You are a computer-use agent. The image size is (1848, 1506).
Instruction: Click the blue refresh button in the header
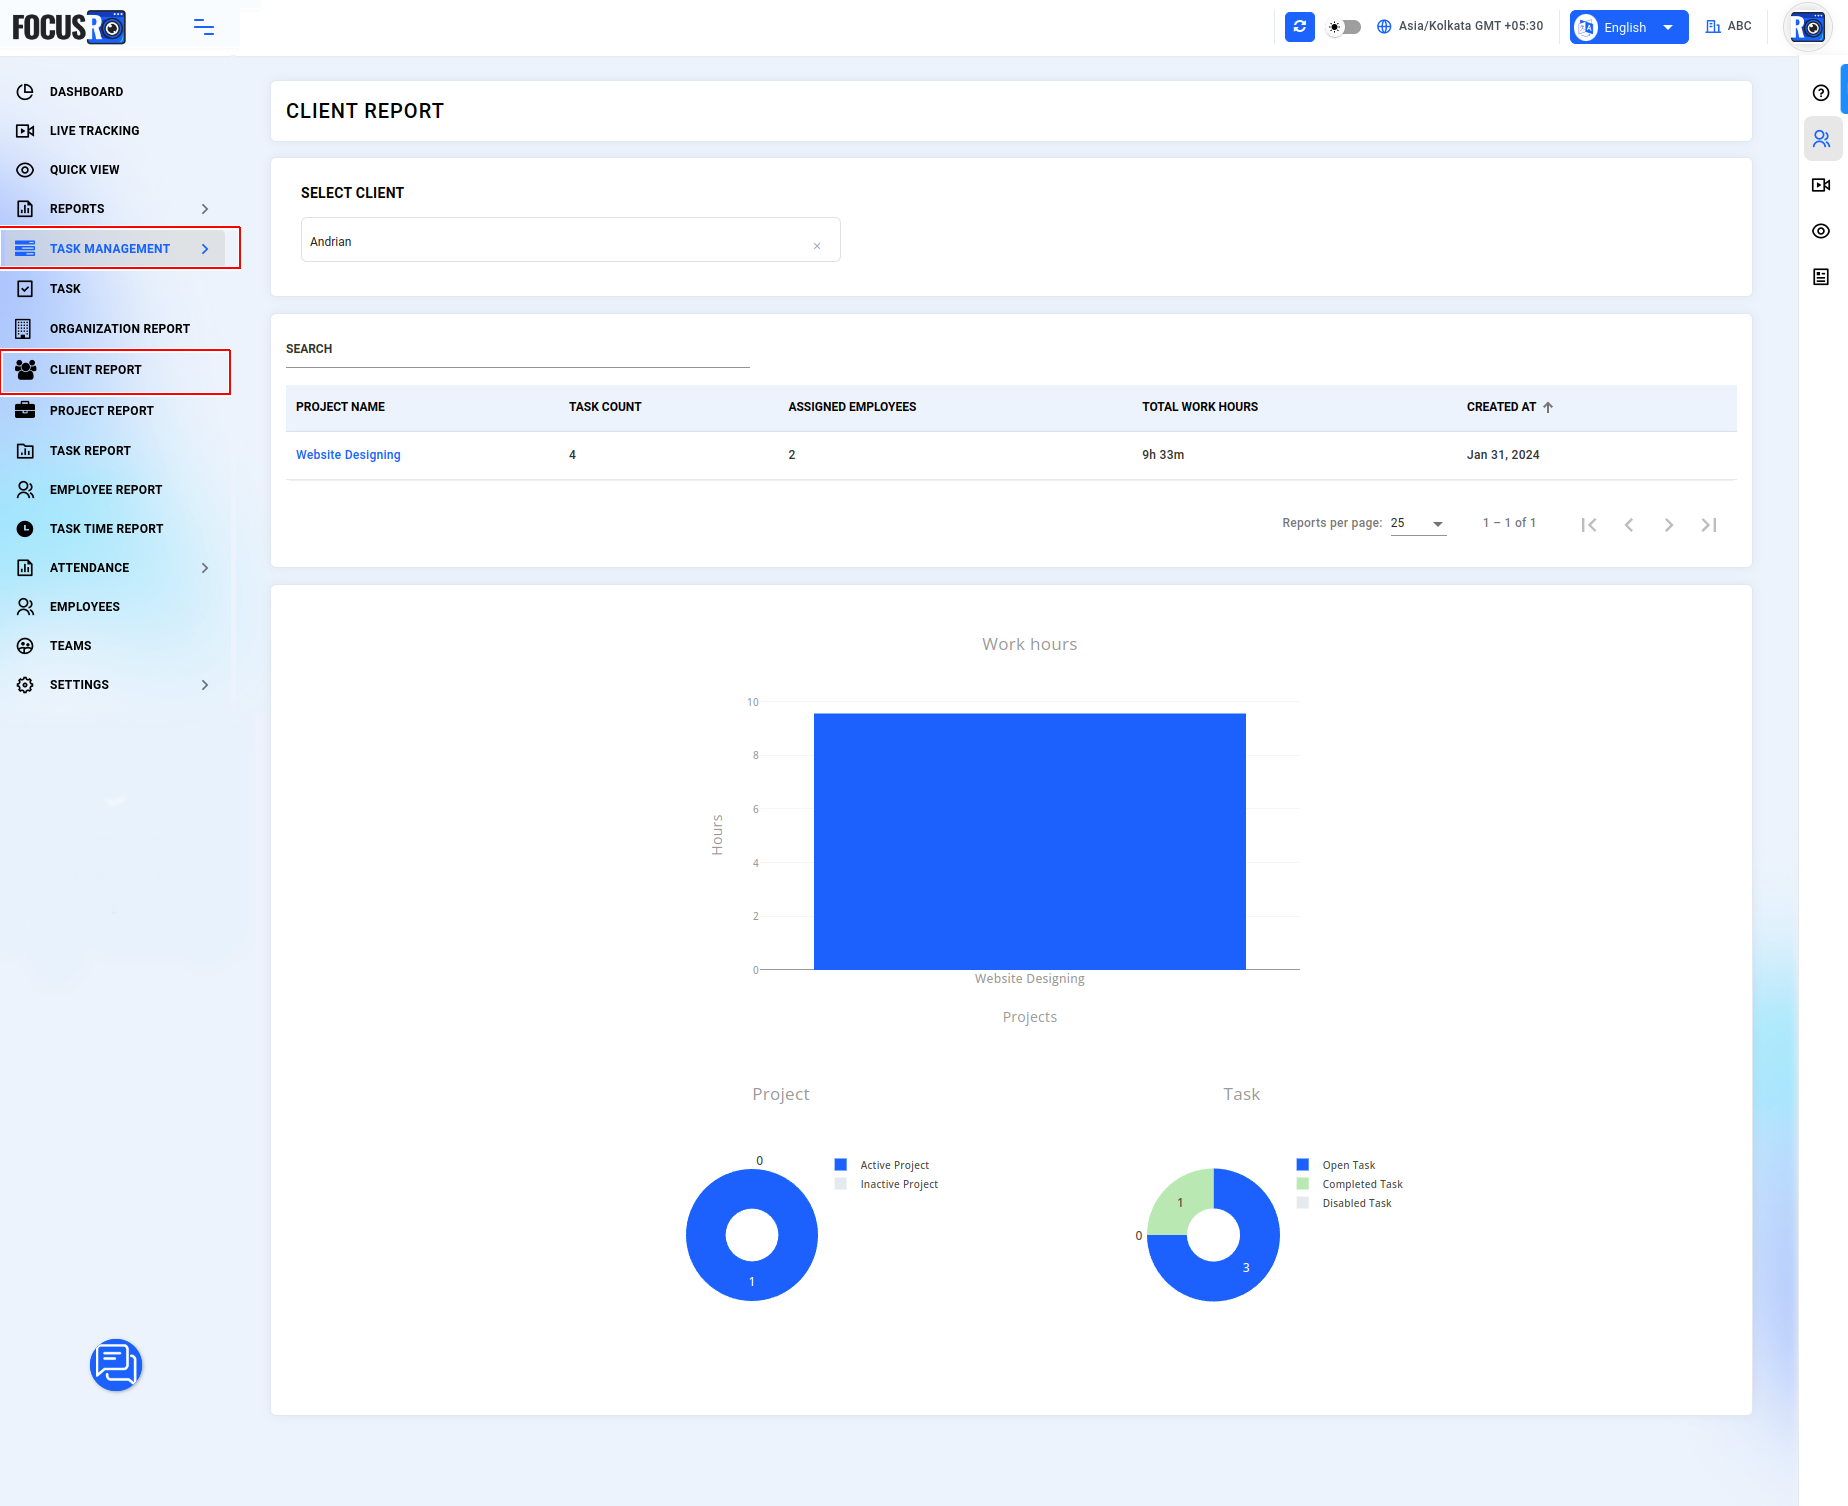1299,27
